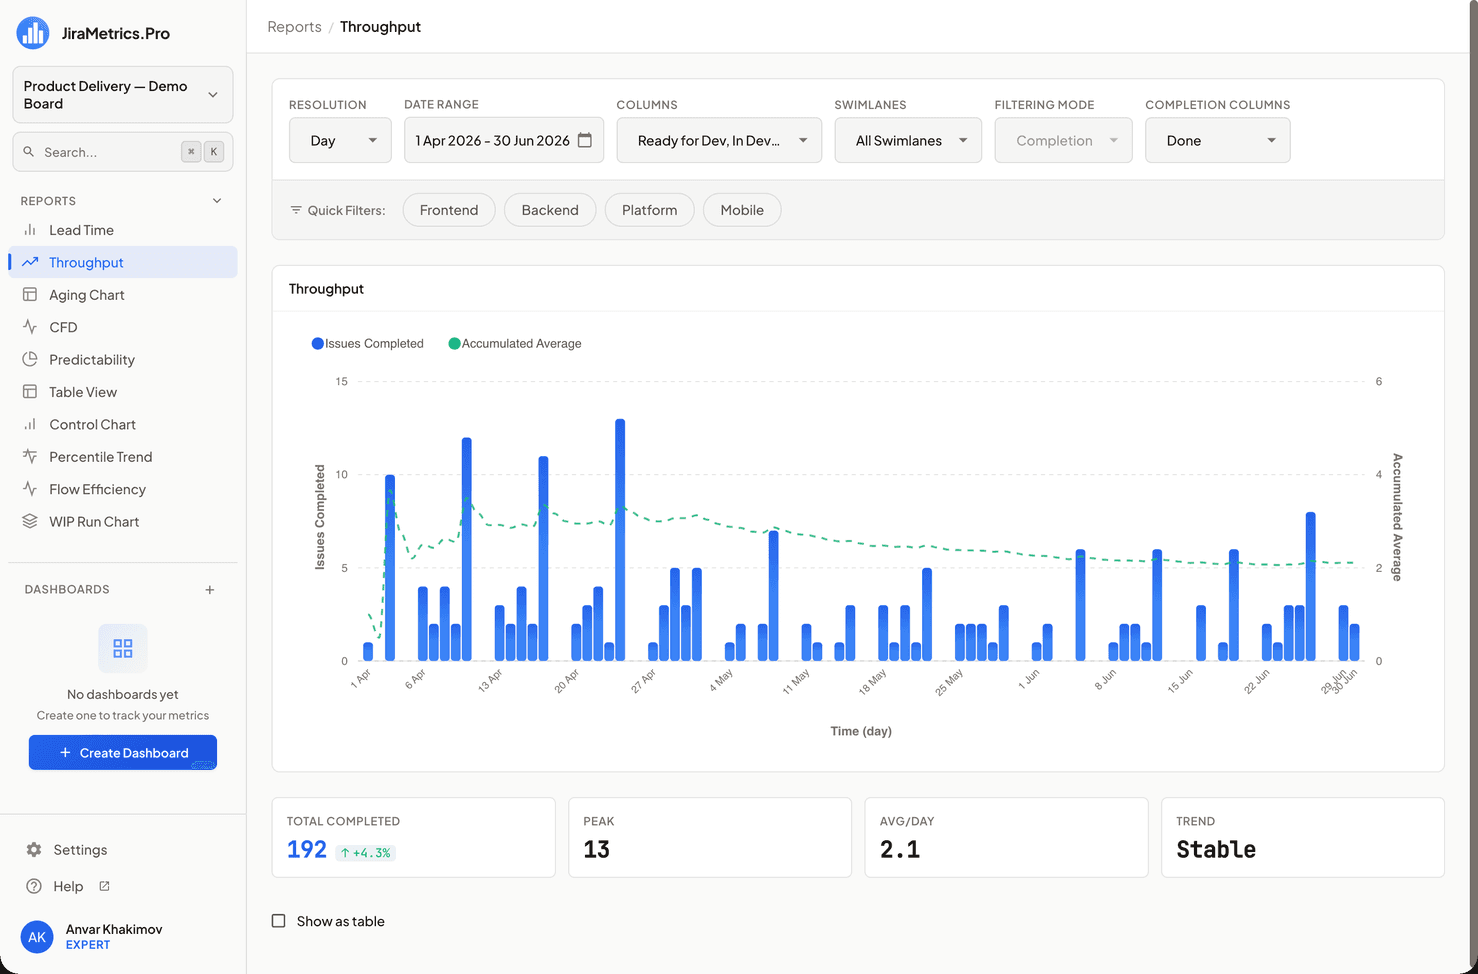
Task: Click the Trend Stable stat card
Action: (1303, 838)
